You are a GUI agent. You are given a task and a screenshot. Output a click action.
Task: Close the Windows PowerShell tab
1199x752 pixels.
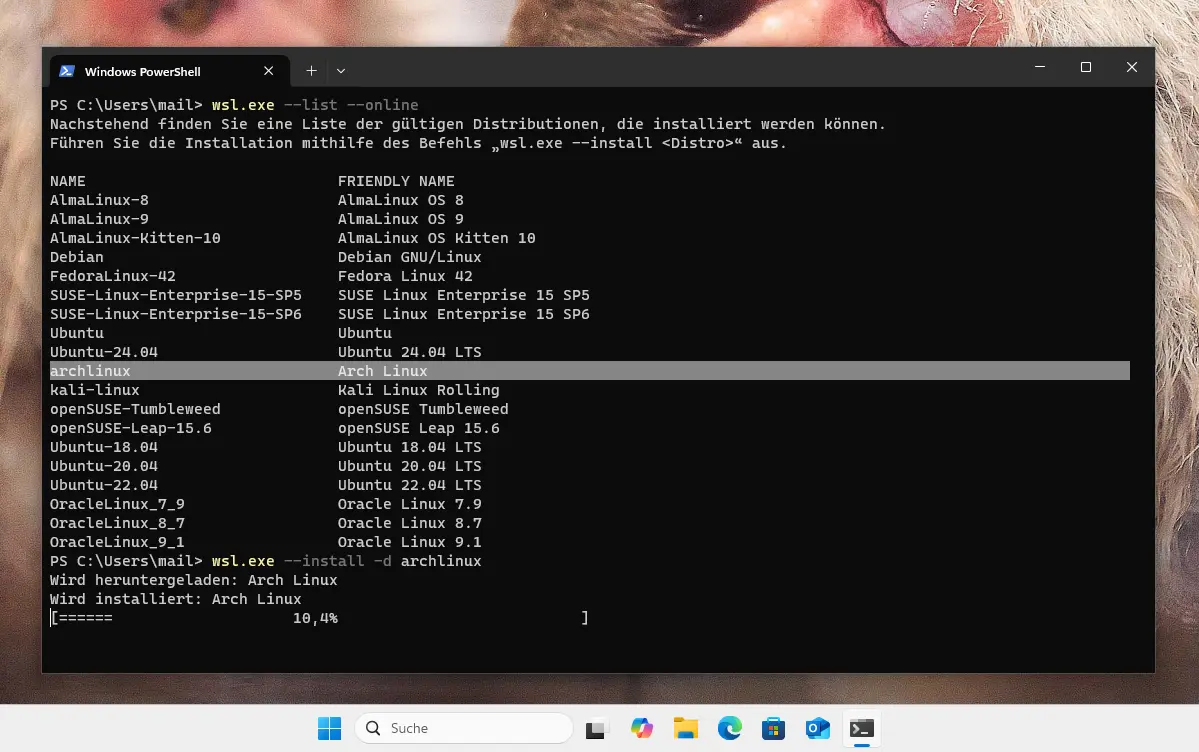pyautogui.click(x=268, y=71)
